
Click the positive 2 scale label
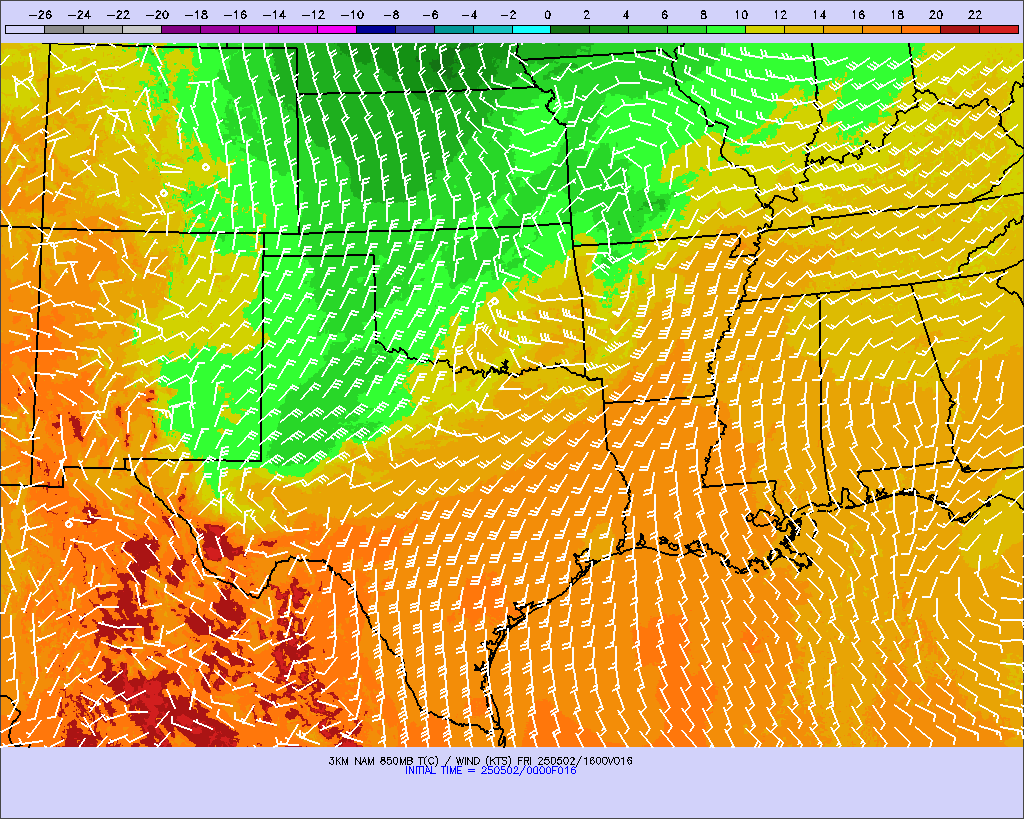click(x=586, y=15)
